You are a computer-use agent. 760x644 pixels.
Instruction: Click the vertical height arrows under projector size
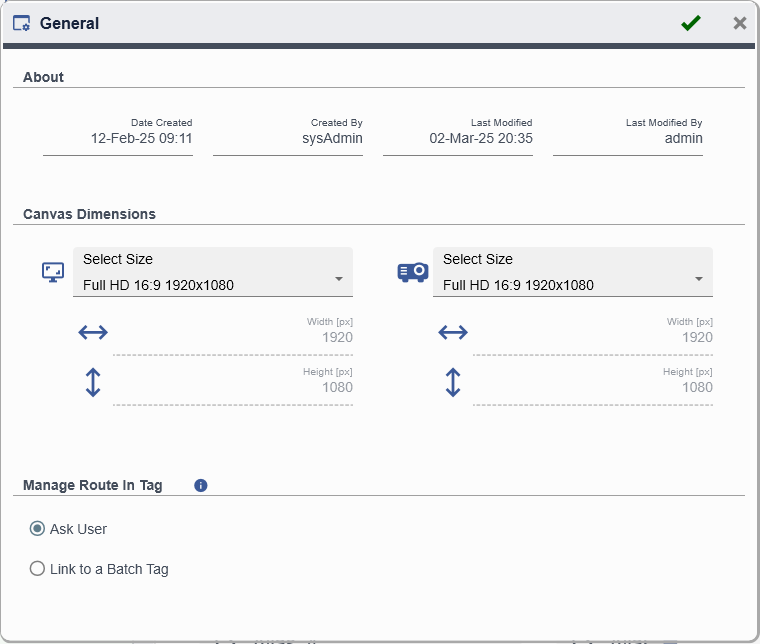(x=453, y=382)
